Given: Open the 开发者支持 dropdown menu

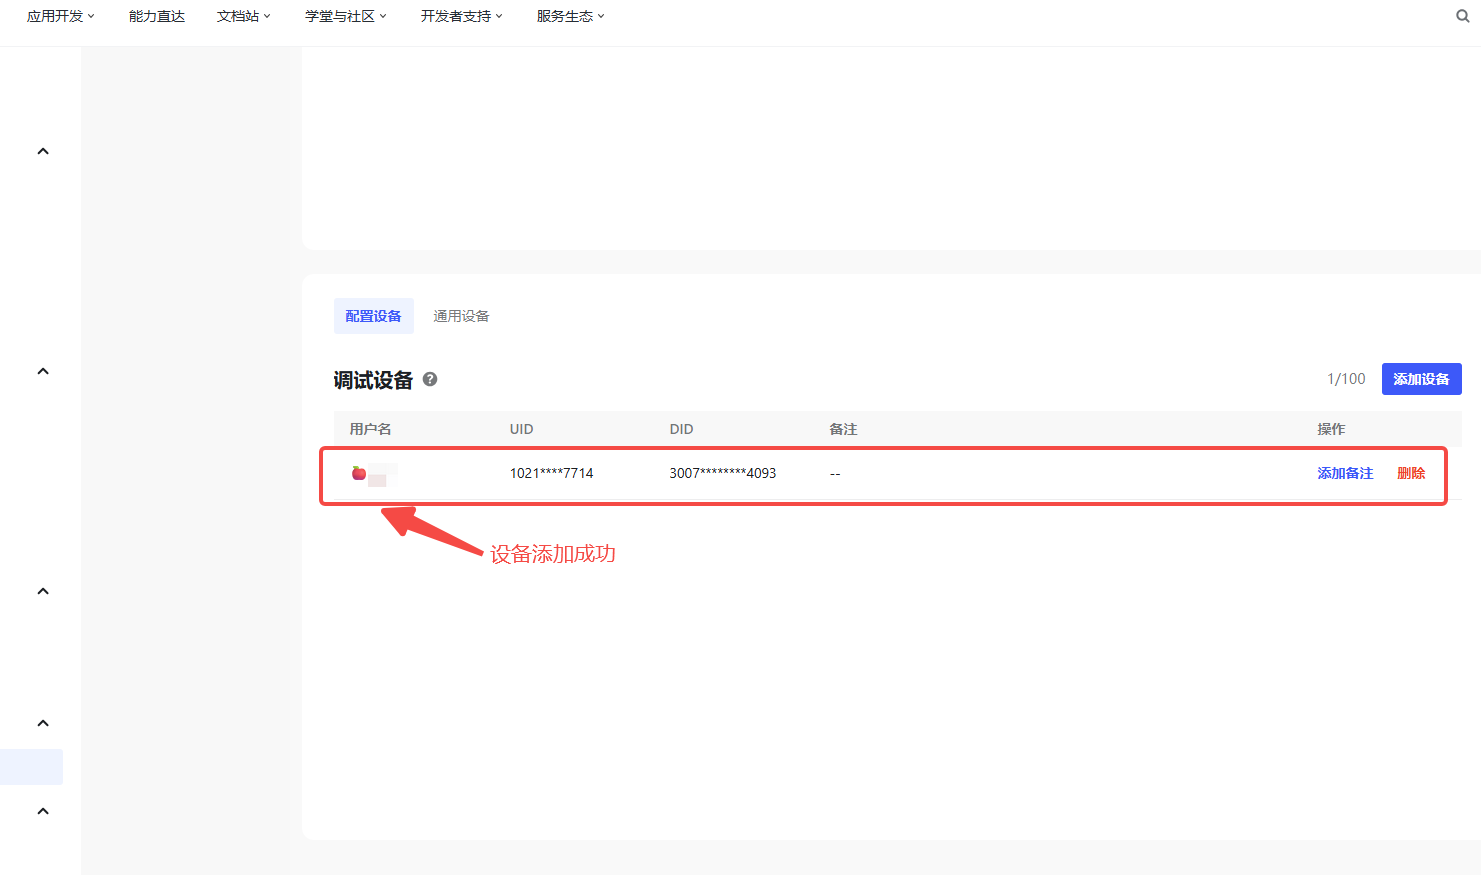Looking at the screenshot, I should tap(461, 16).
